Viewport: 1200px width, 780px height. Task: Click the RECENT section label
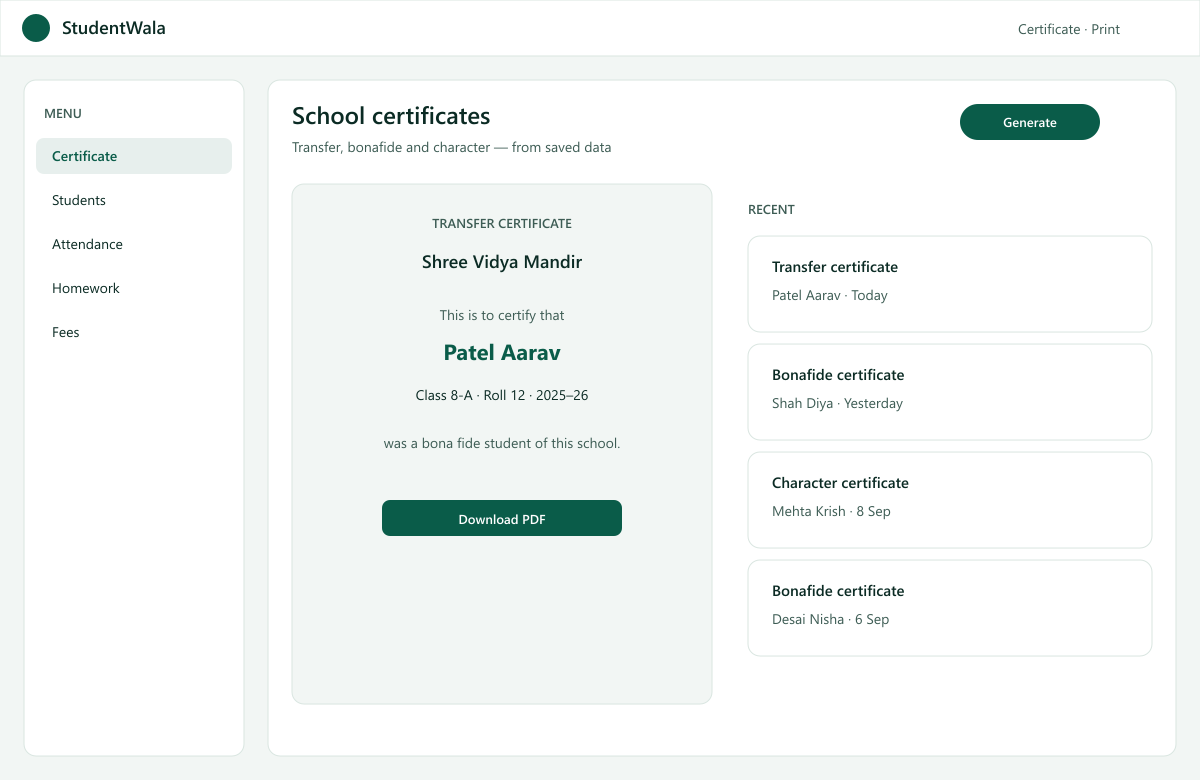[x=771, y=210]
